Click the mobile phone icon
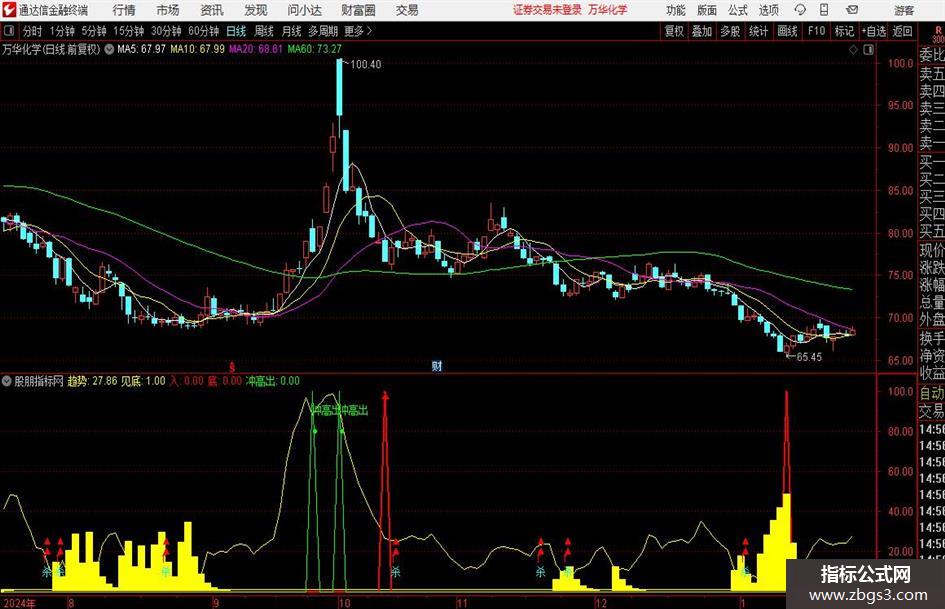 pos(824,10)
